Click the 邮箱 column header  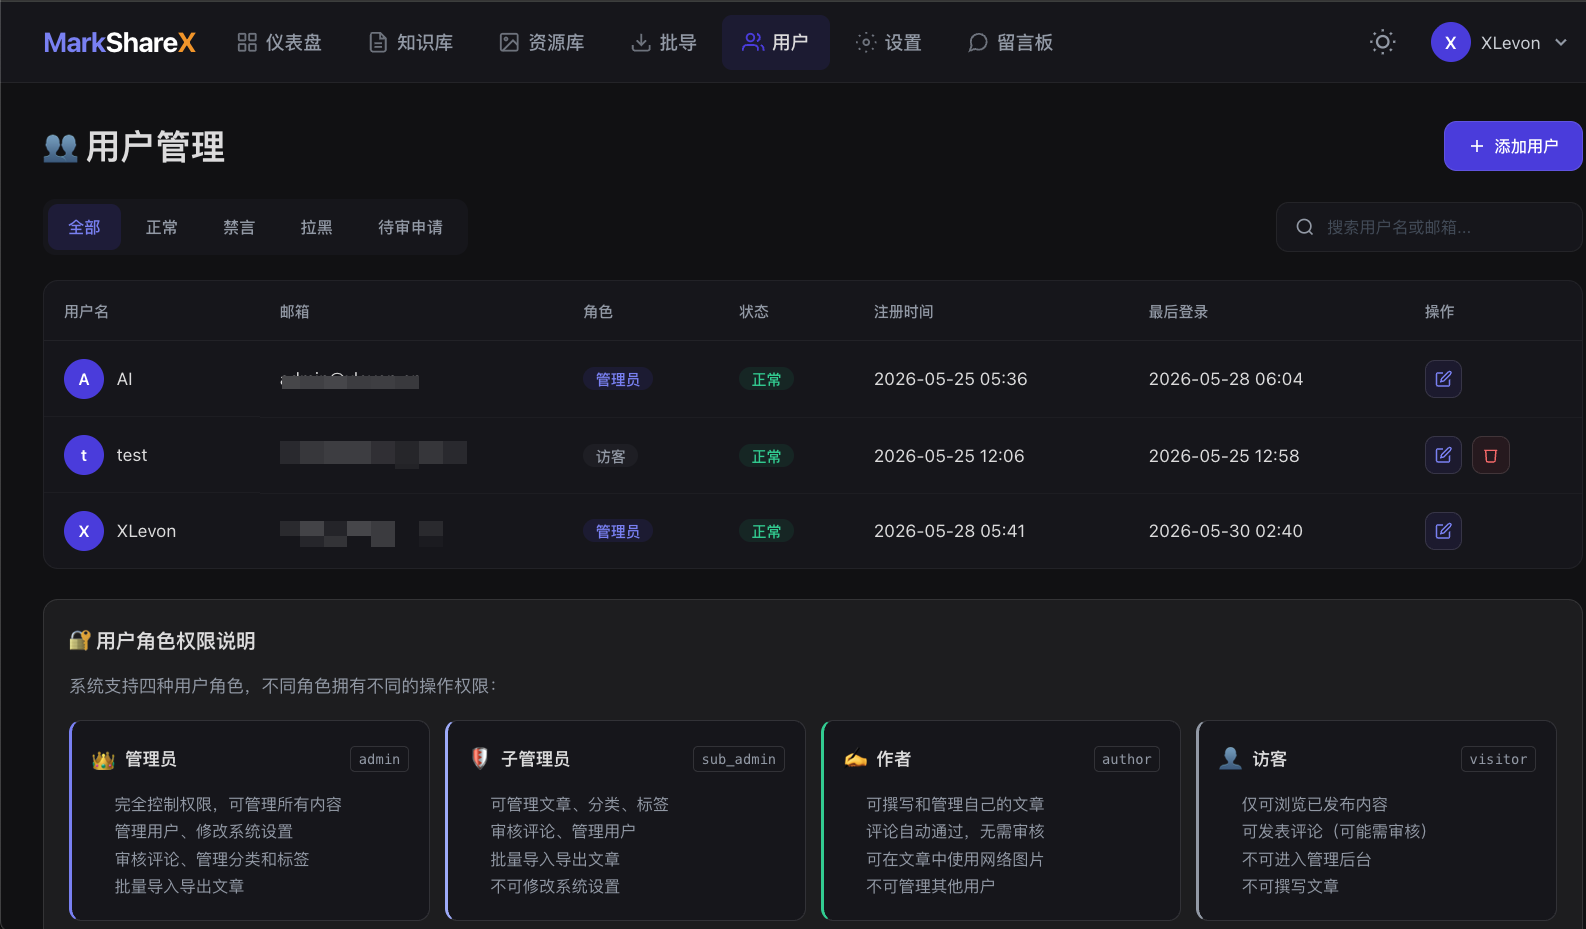(295, 312)
